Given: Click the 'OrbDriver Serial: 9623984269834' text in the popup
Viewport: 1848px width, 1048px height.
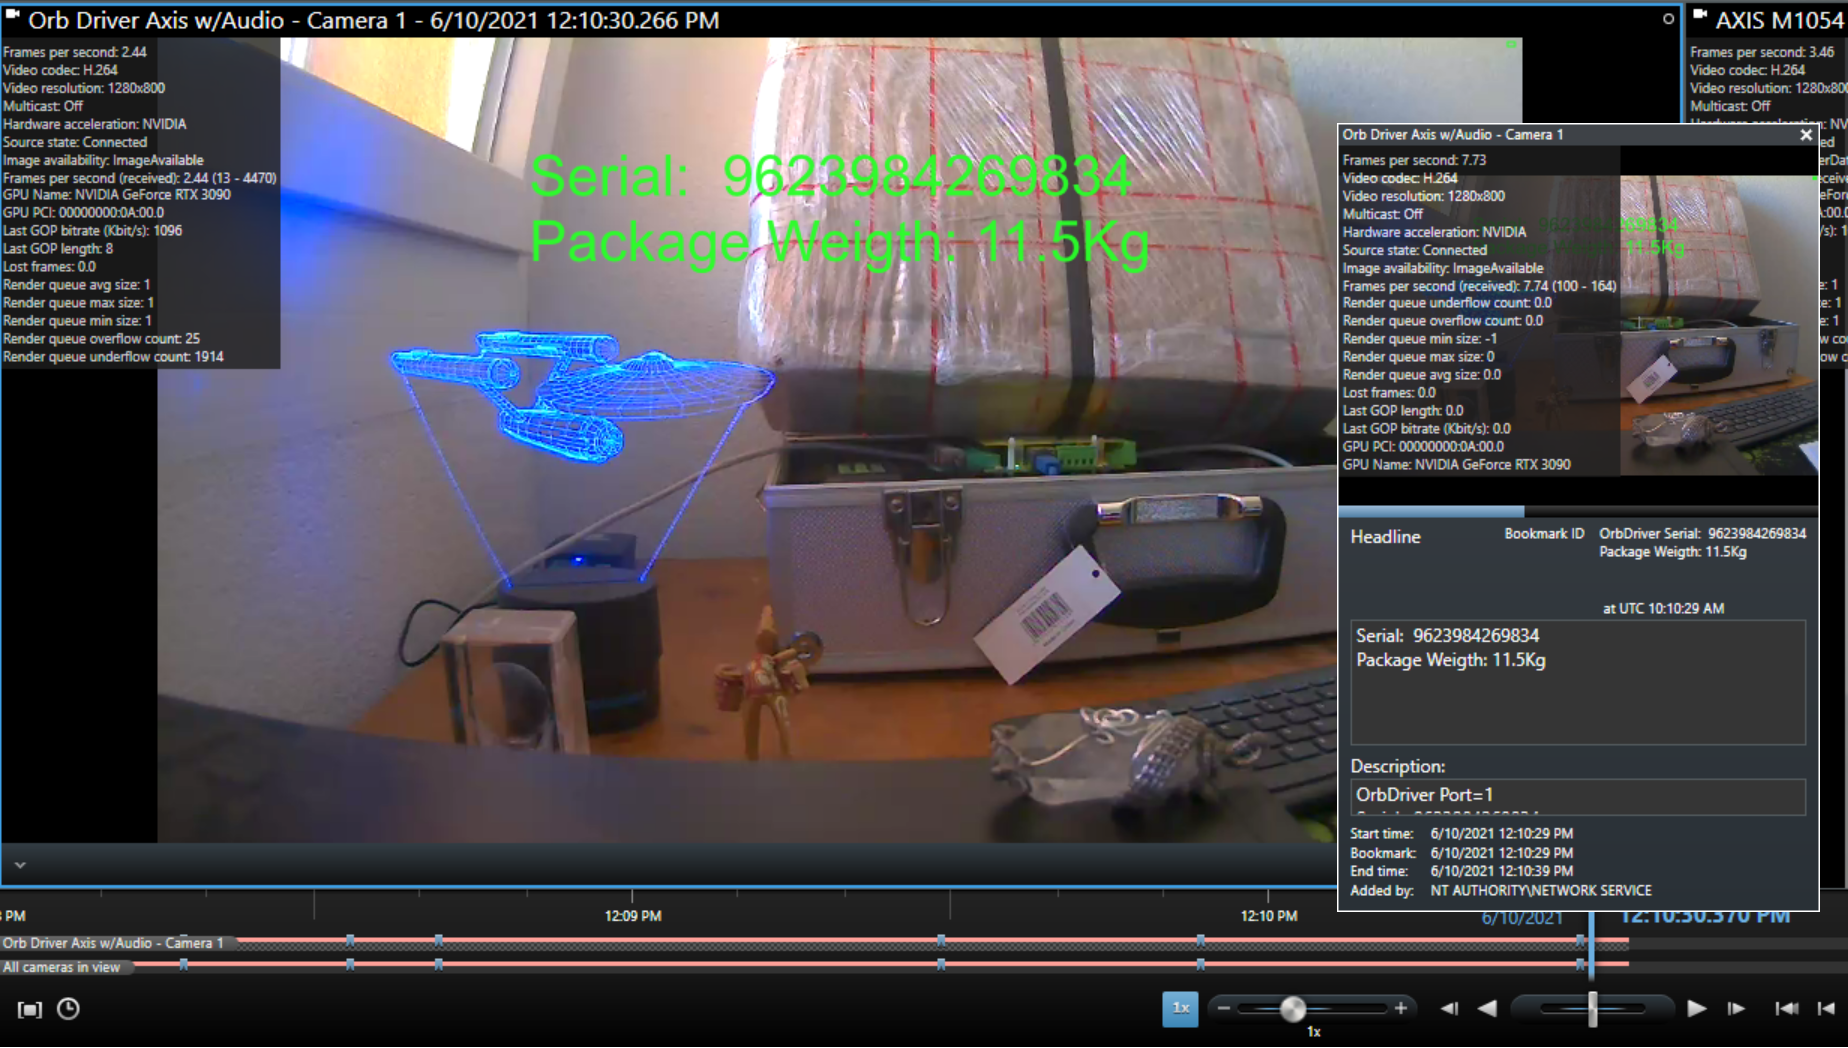Looking at the screenshot, I should tap(1702, 534).
